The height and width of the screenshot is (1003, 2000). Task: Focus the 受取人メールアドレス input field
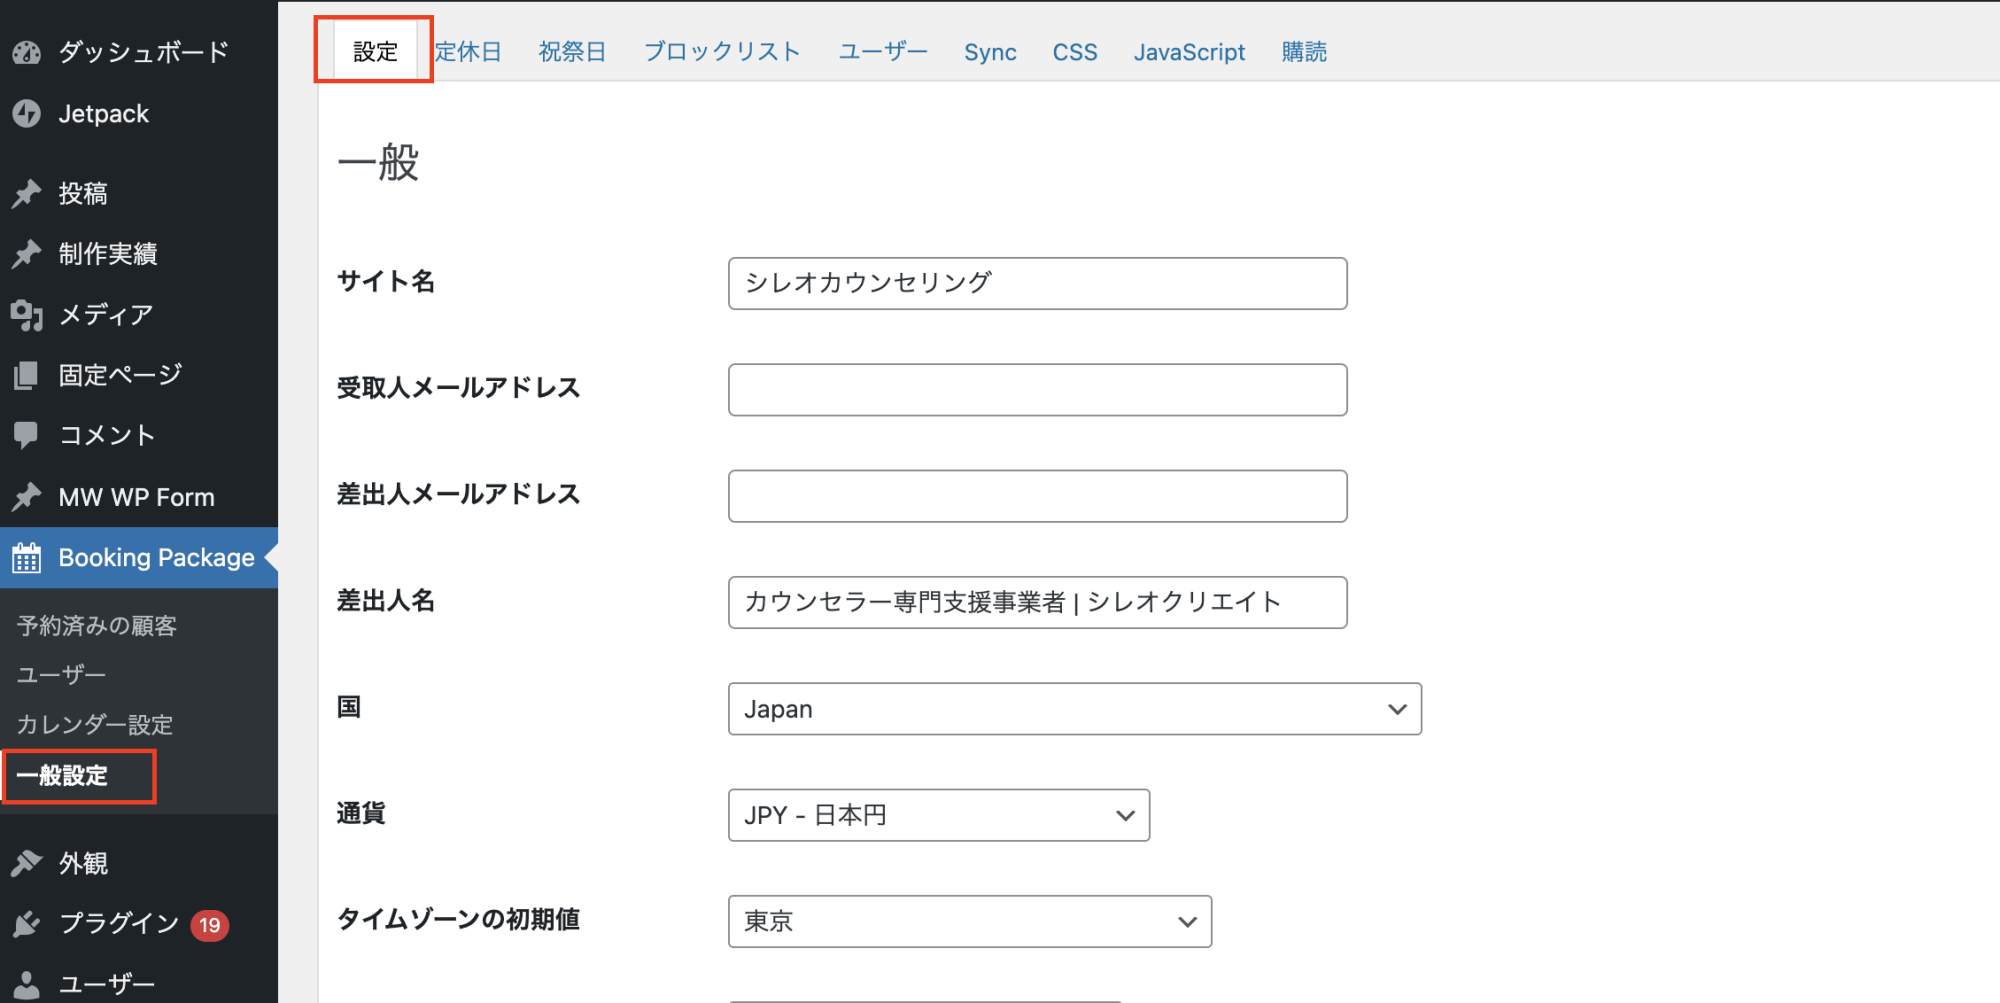tap(1037, 390)
